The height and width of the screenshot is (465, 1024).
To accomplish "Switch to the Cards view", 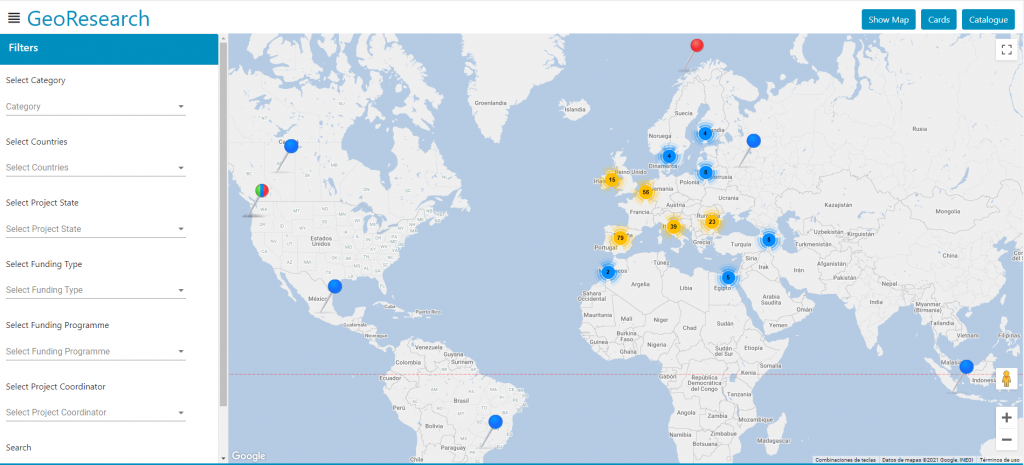I will click(x=938, y=19).
